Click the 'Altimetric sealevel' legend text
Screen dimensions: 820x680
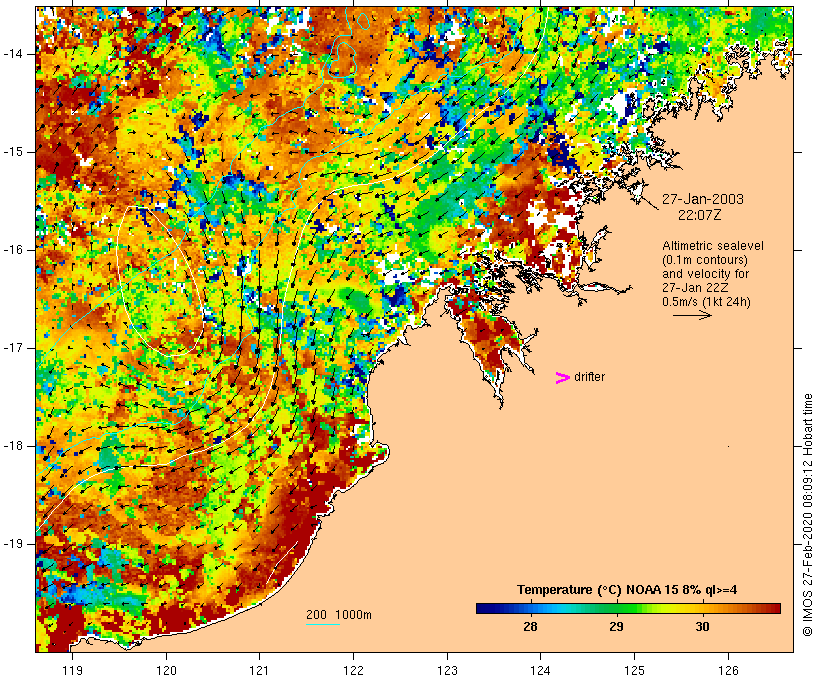[x=713, y=246]
